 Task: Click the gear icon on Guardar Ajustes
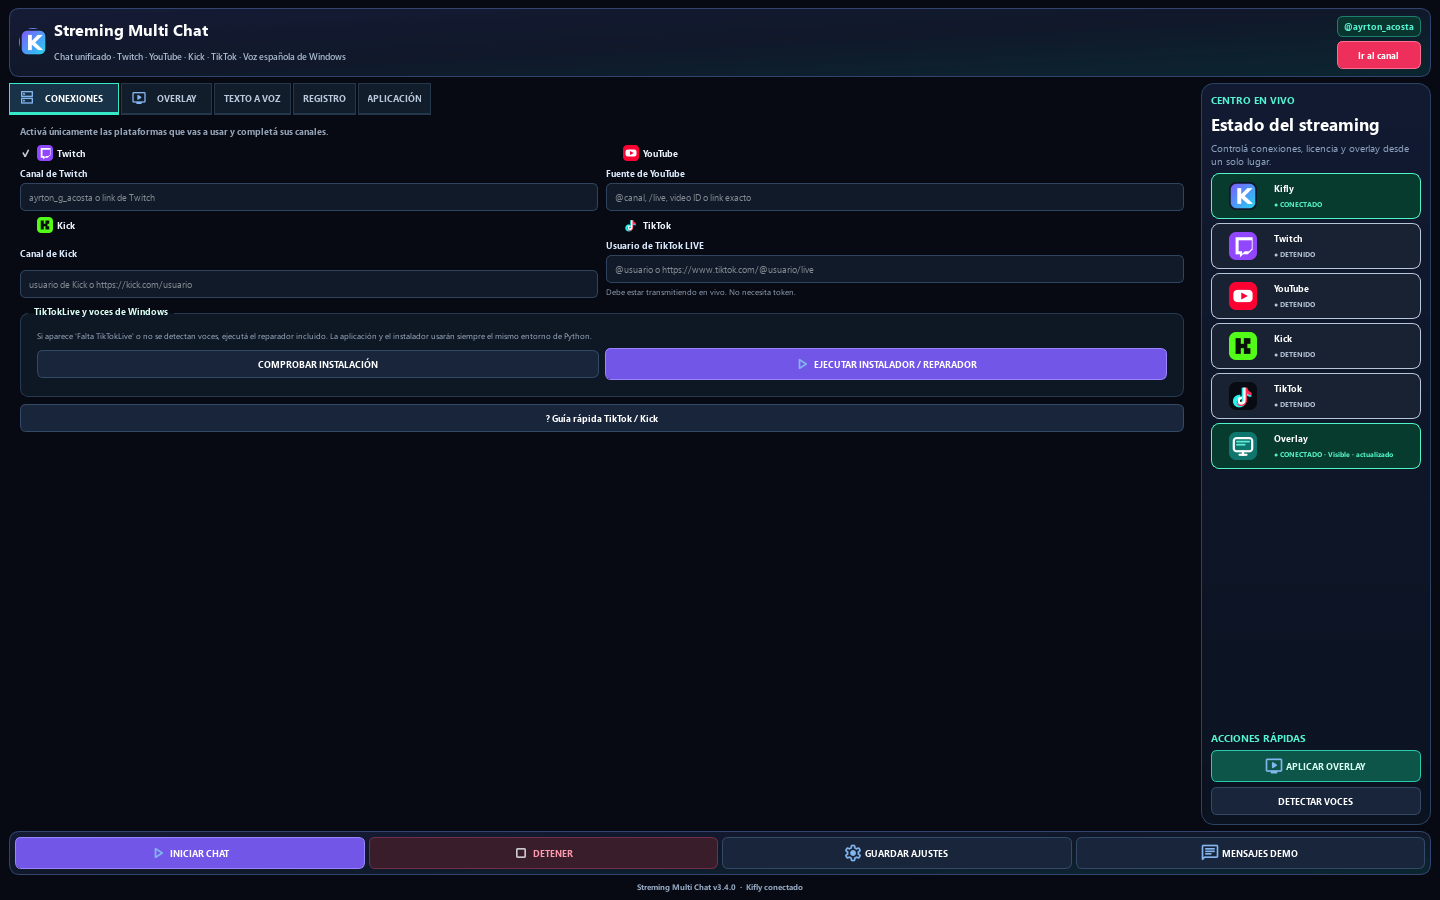coord(852,853)
